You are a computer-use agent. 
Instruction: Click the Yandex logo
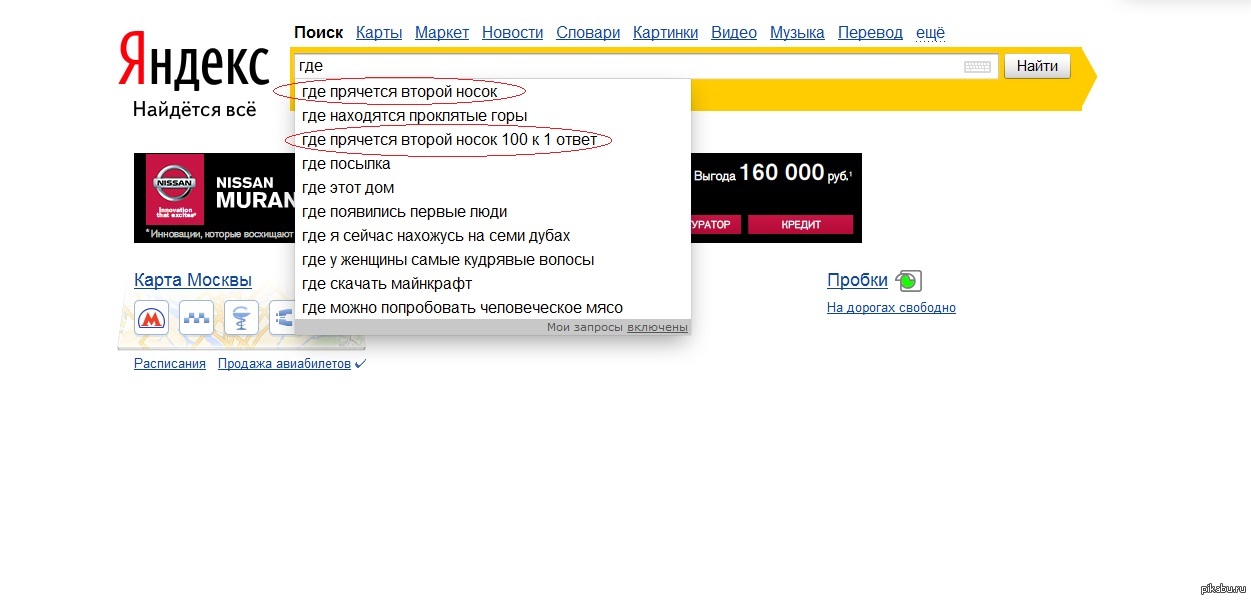click(x=194, y=61)
